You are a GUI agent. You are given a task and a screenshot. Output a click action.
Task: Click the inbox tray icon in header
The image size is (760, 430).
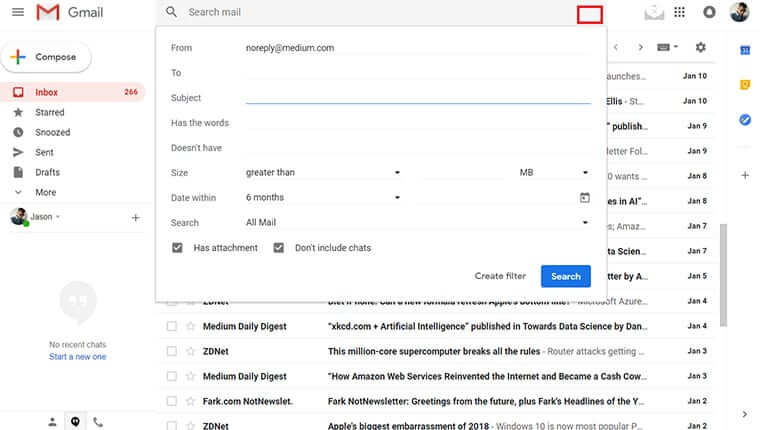(x=654, y=13)
